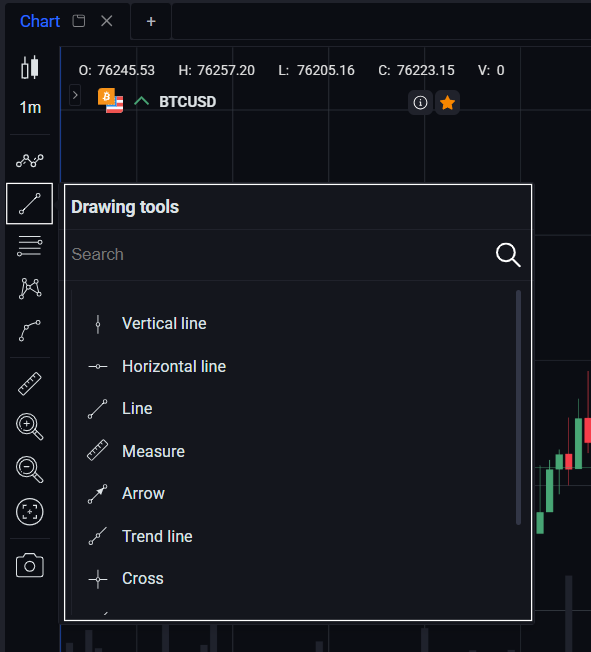The image size is (591, 652).
Task: Zoom in on the chart
Action: tap(30, 426)
